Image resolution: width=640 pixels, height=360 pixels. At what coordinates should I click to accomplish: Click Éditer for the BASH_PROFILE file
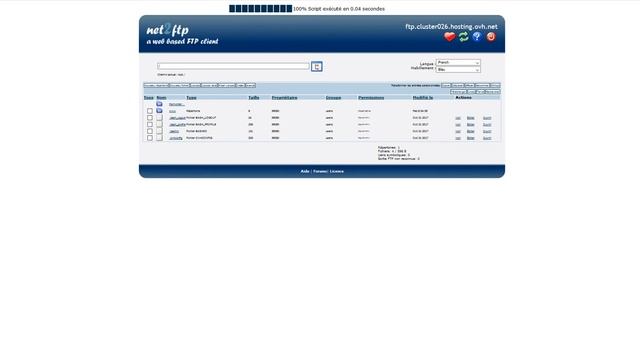click(471, 124)
